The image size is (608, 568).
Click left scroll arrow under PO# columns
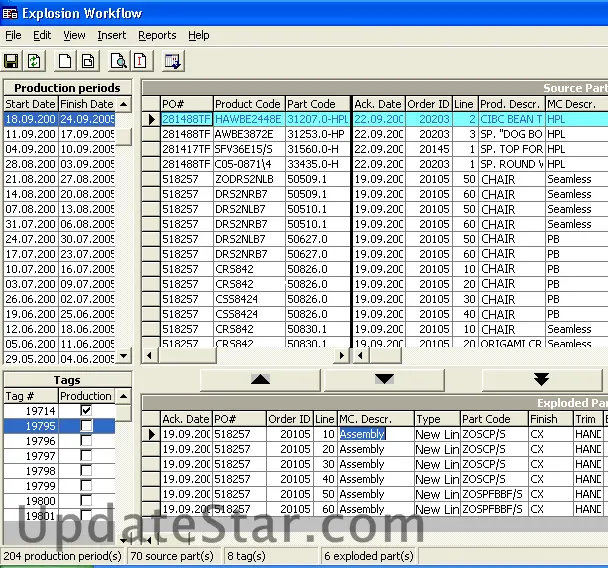point(150,355)
